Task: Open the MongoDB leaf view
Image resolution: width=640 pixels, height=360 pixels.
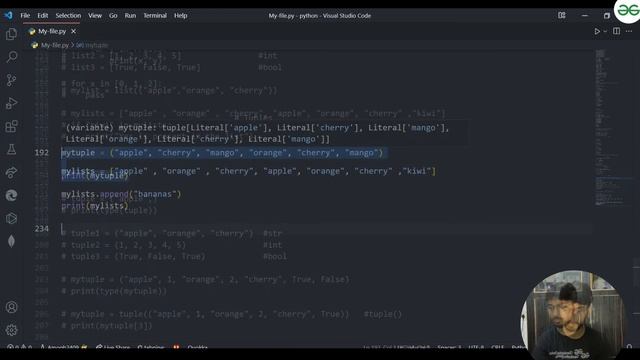Action: point(11,241)
